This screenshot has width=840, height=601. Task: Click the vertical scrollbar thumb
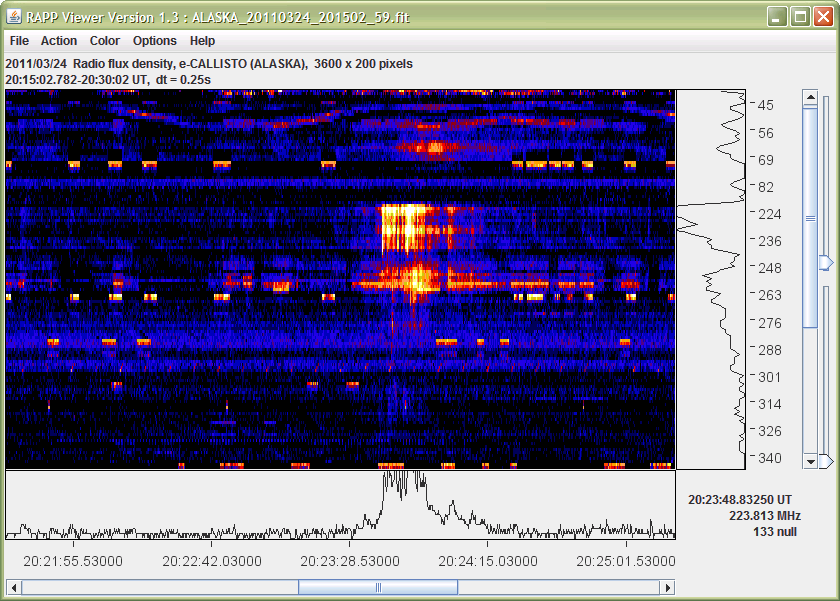coord(810,218)
